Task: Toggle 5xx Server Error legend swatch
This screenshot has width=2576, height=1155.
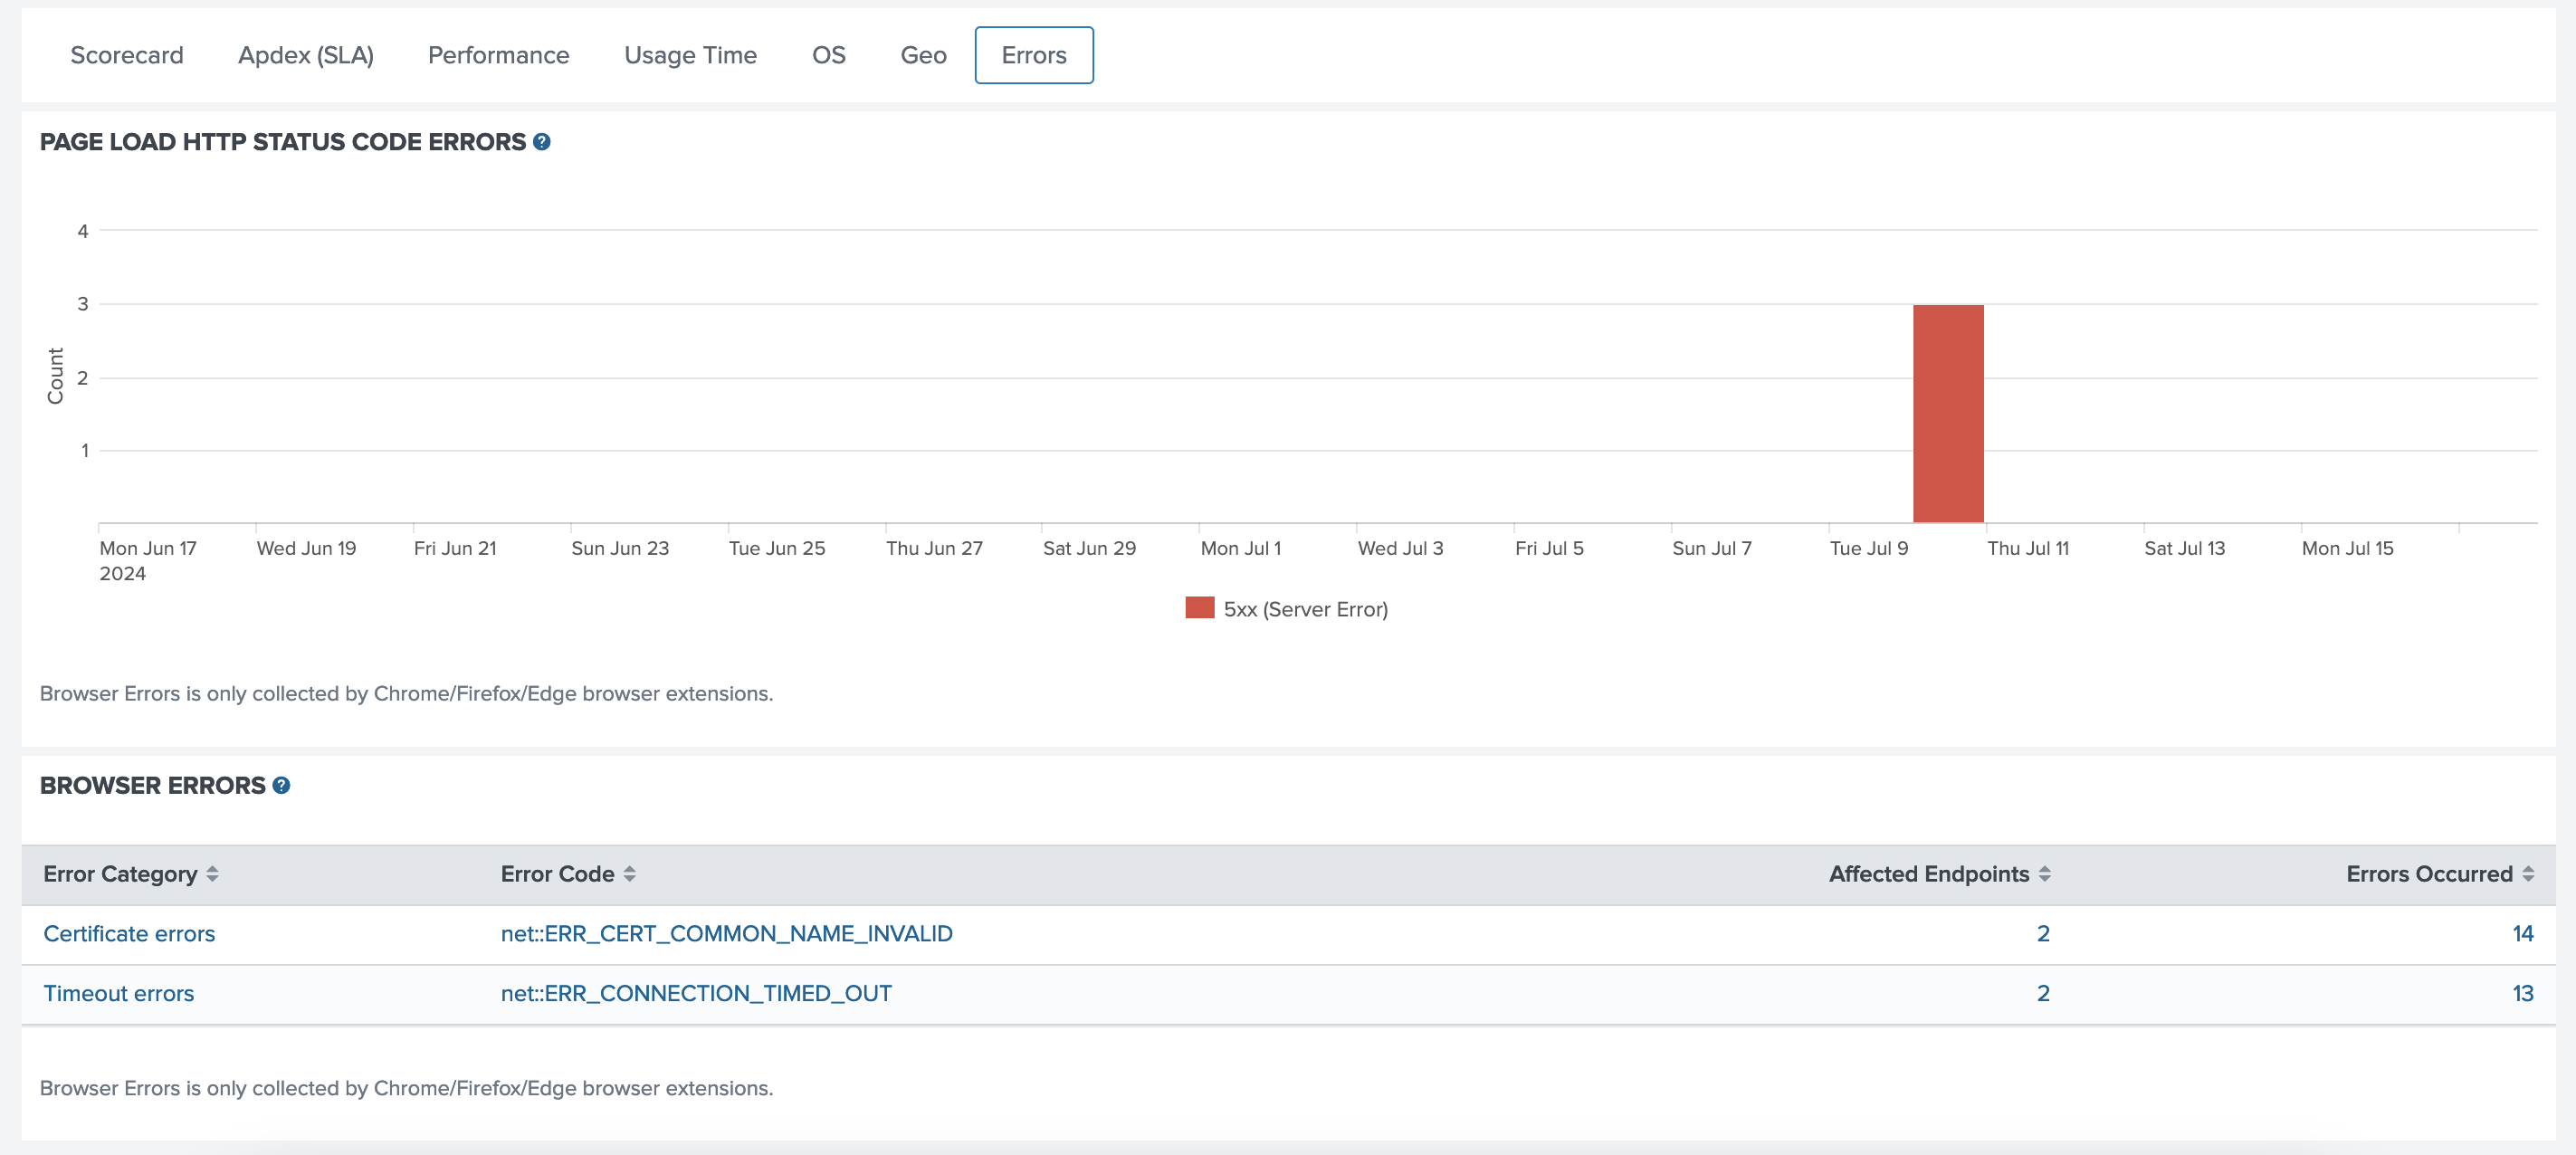Action: point(1199,608)
